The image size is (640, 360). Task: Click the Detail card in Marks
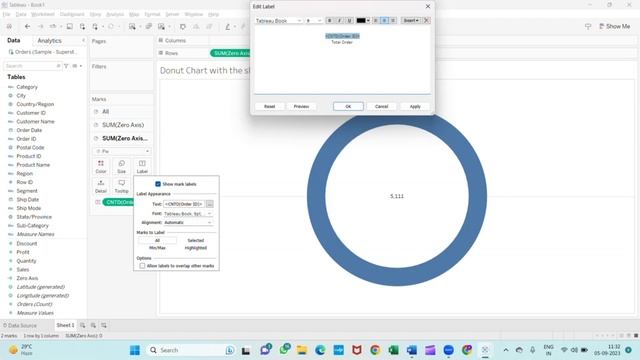pos(101,186)
